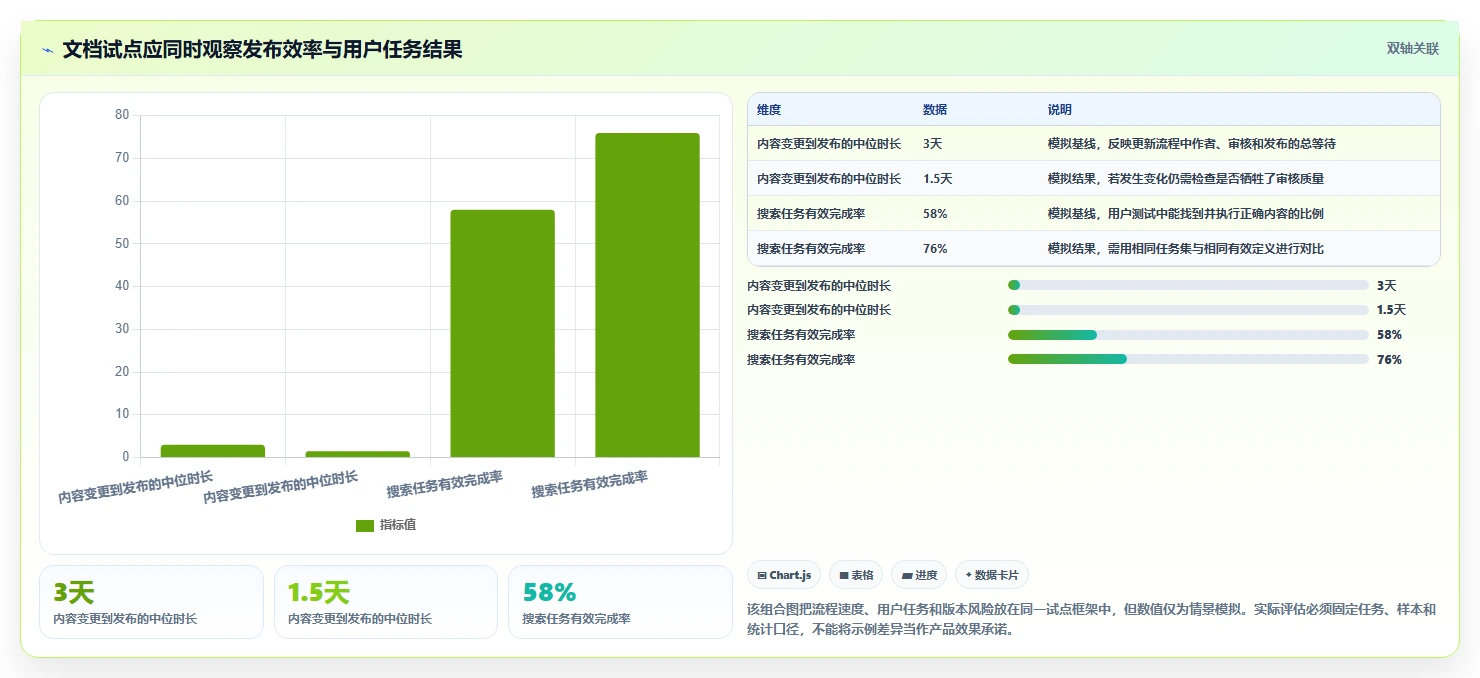Screen dimensions: 1480x678
Task: Select the 表格 chip
Action: click(x=856, y=575)
